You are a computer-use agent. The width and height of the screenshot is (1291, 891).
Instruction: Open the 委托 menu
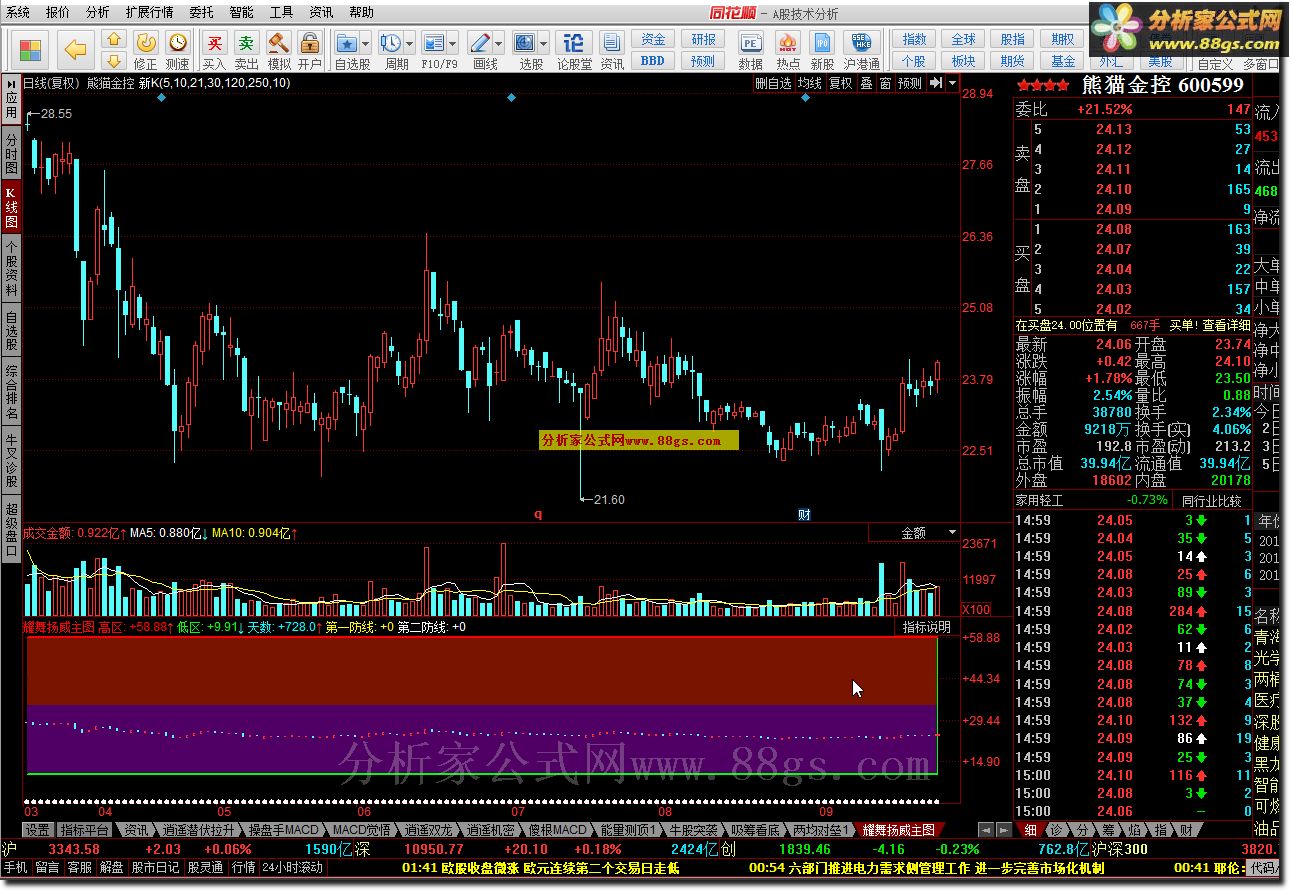click(x=201, y=13)
